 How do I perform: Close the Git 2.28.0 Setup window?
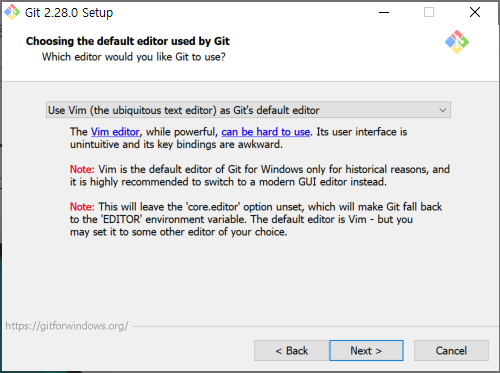pyautogui.click(x=475, y=12)
